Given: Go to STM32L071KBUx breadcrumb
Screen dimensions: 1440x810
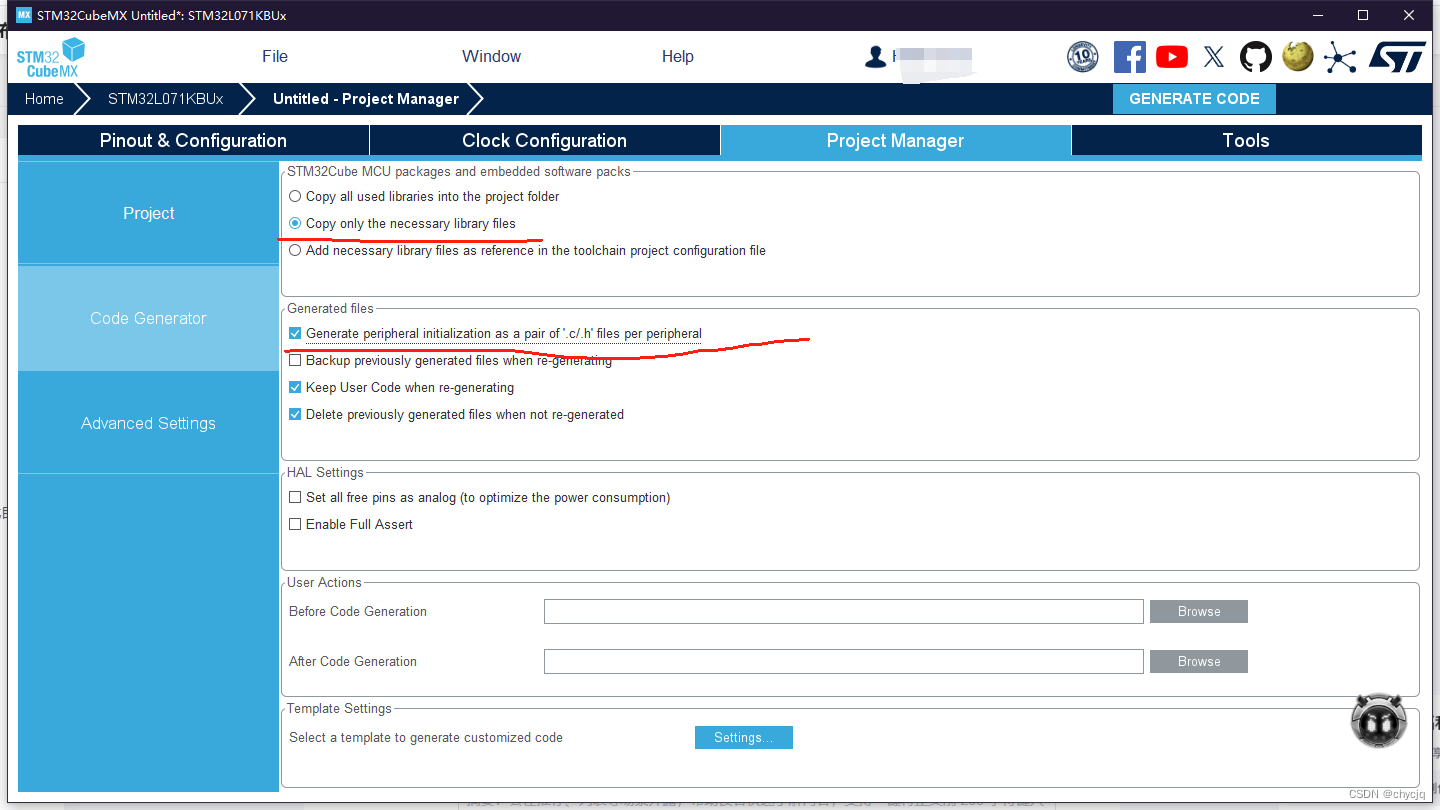Looking at the screenshot, I should [x=165, y=99].
